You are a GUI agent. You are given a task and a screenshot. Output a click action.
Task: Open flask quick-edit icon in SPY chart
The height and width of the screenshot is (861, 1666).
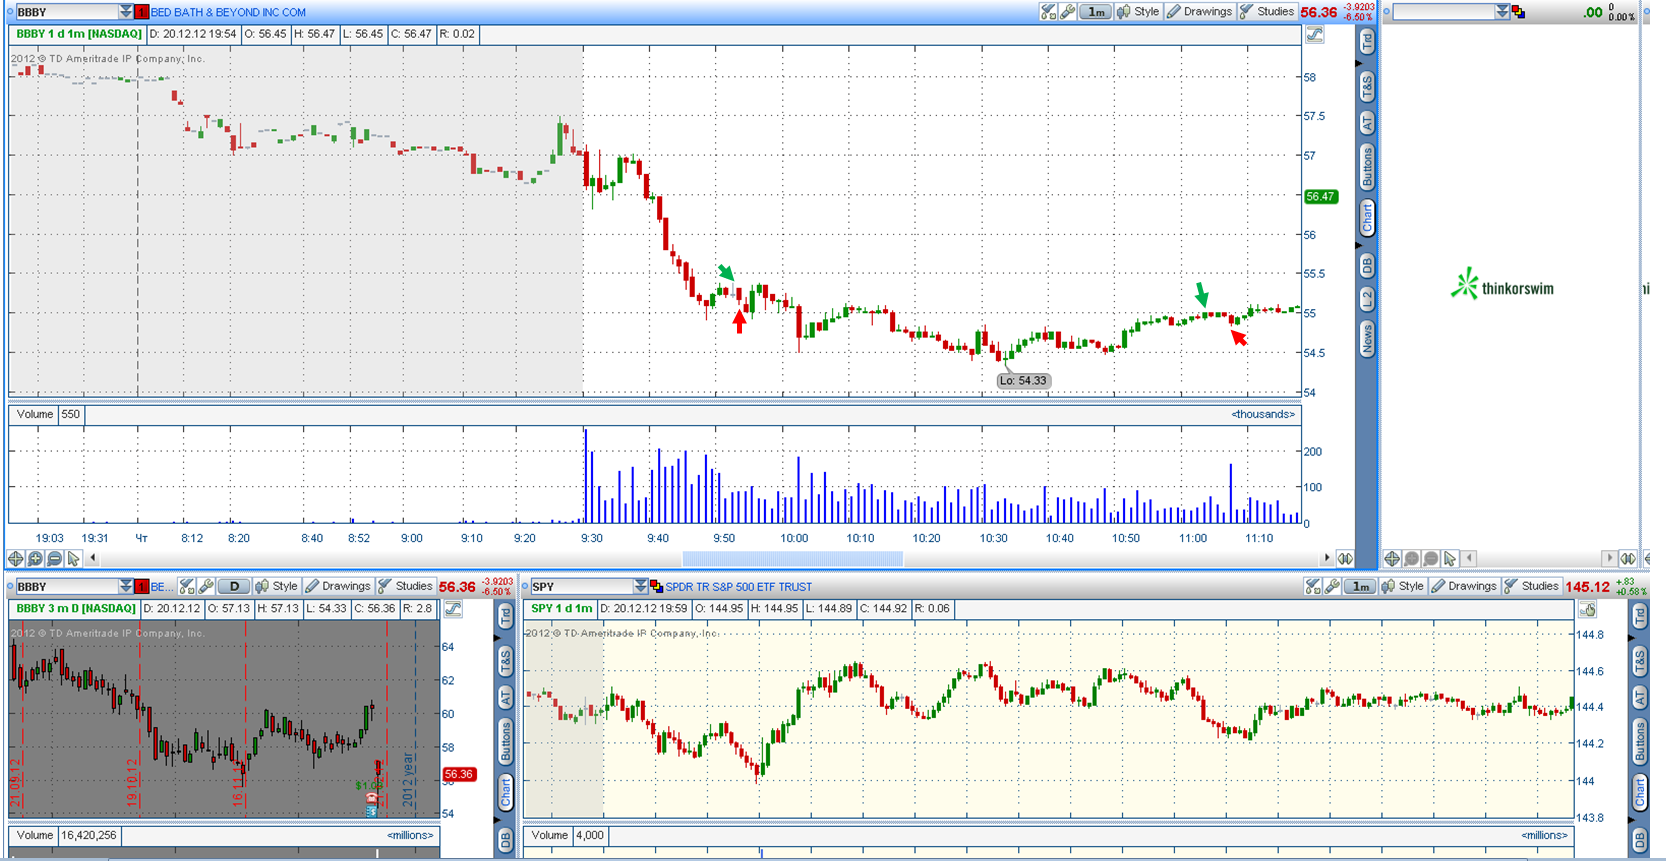tap(1313, 586)
